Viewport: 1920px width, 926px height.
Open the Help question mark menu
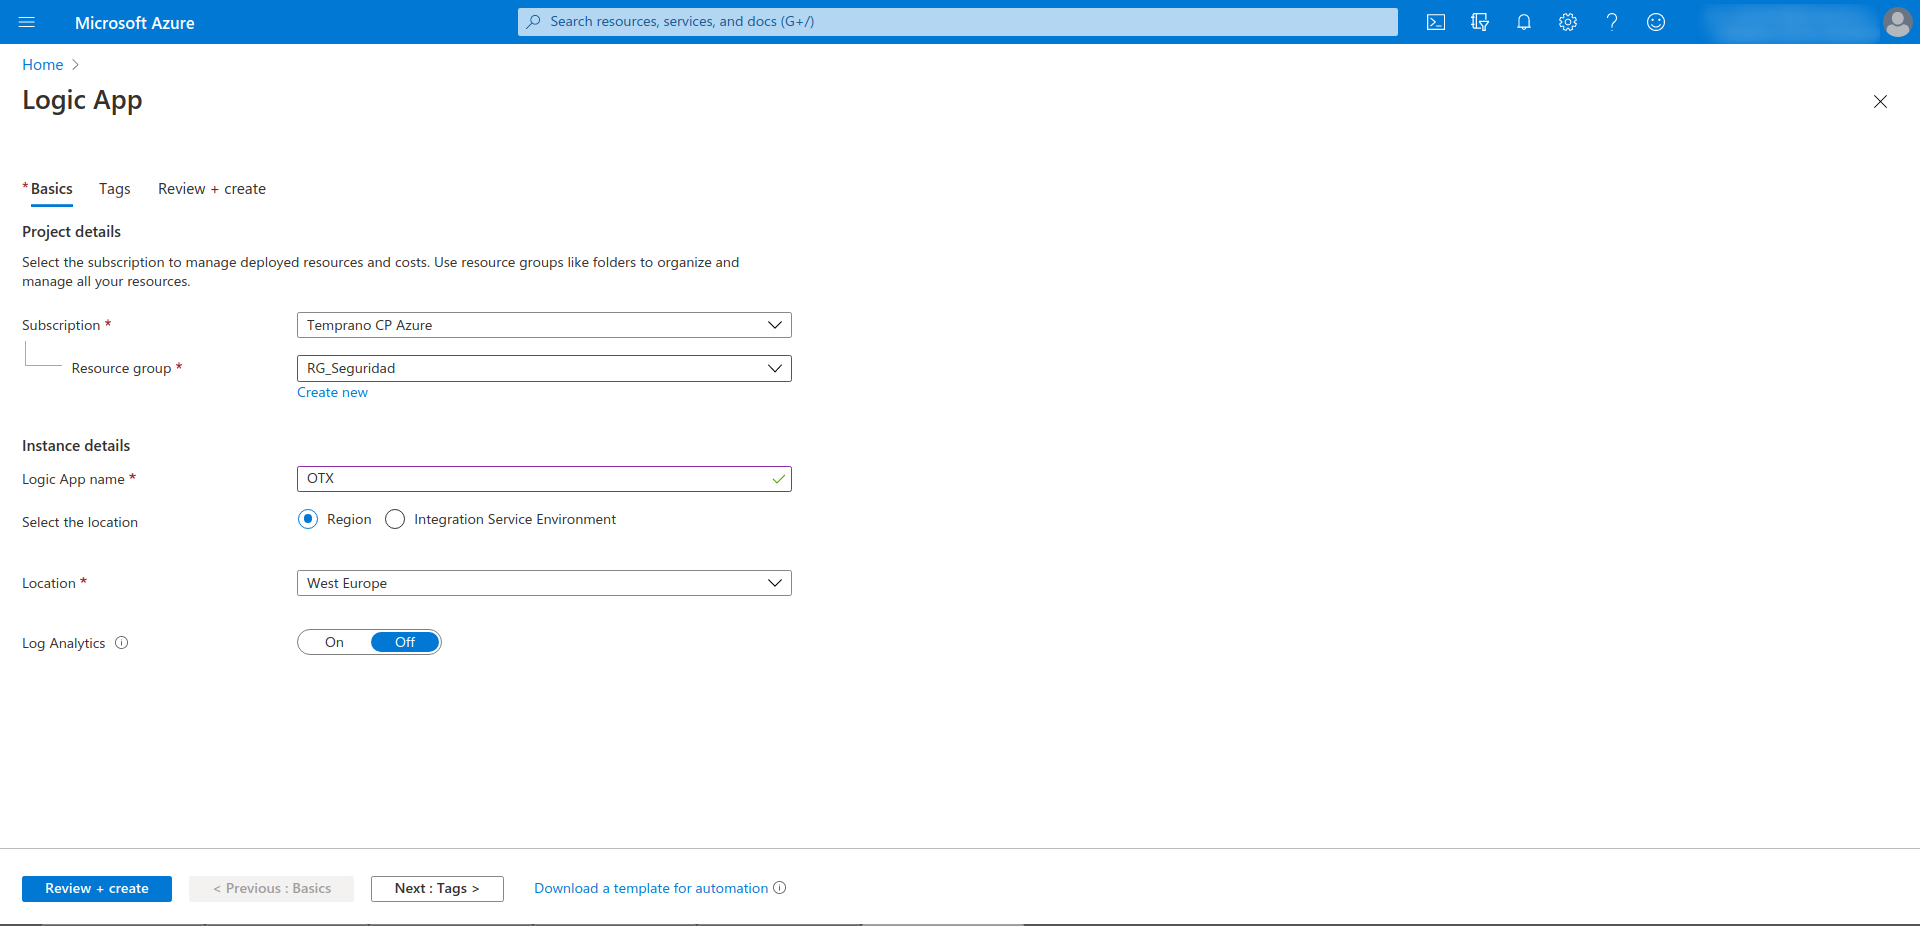(x=1612, y=22)
